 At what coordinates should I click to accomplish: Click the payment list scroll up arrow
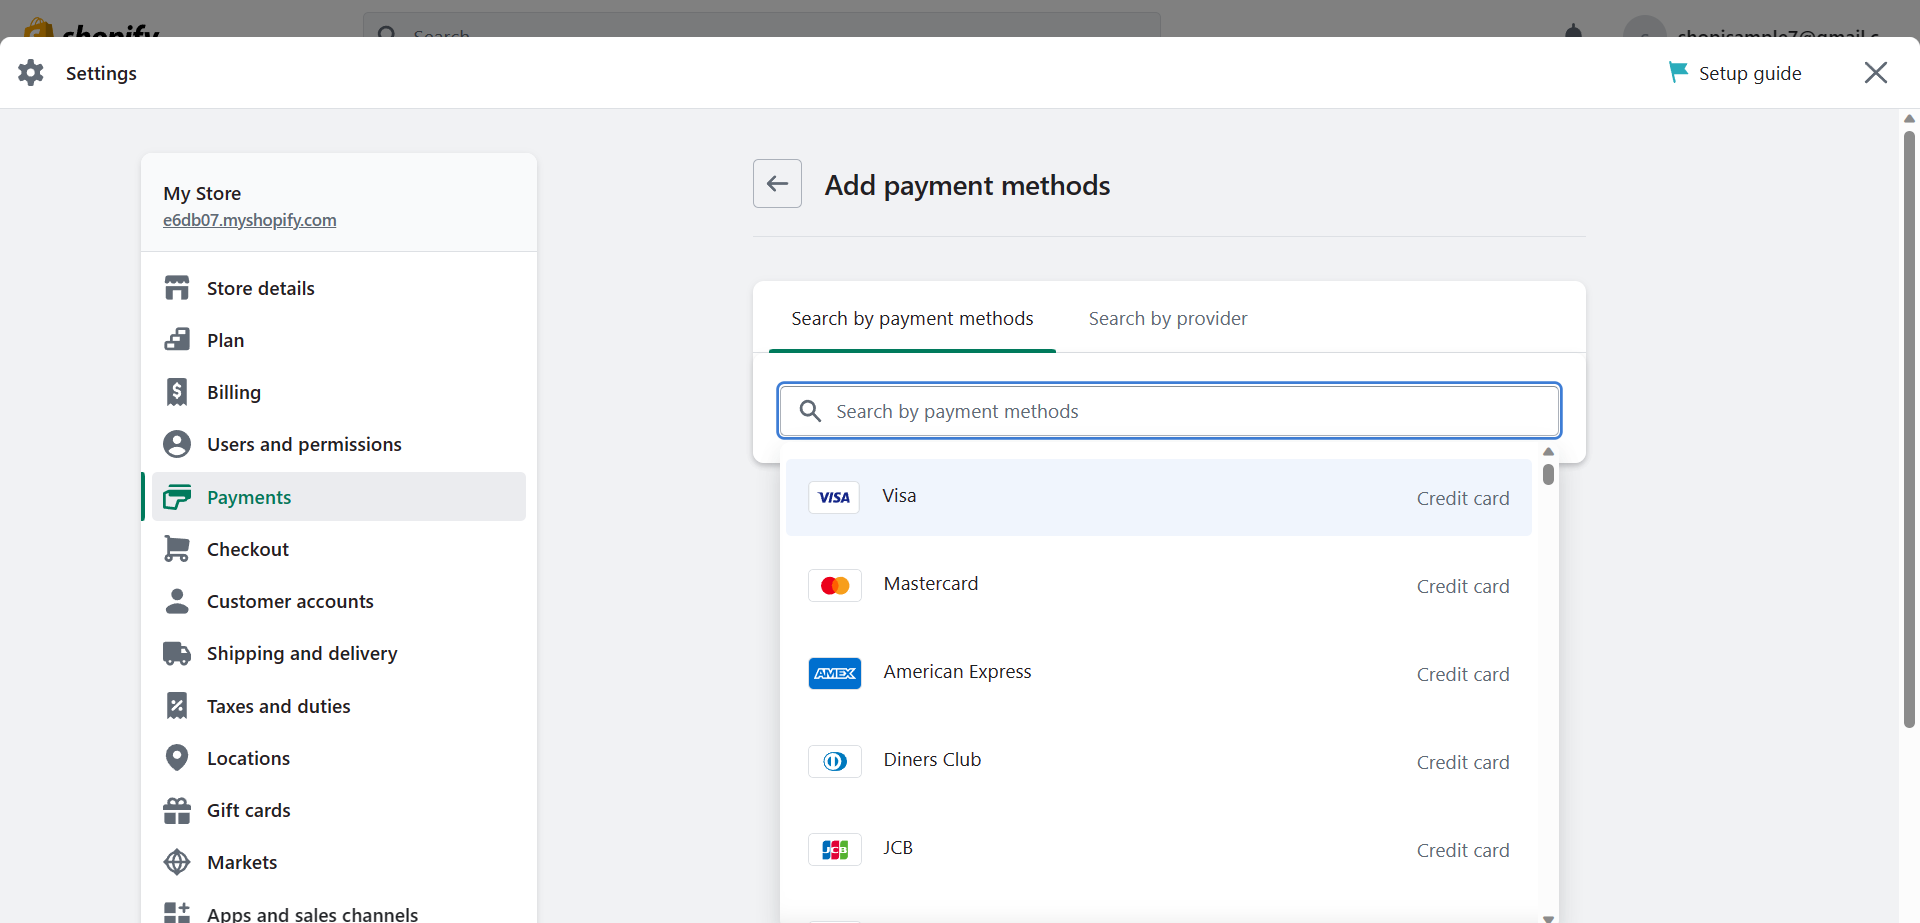pos(1548,452)
